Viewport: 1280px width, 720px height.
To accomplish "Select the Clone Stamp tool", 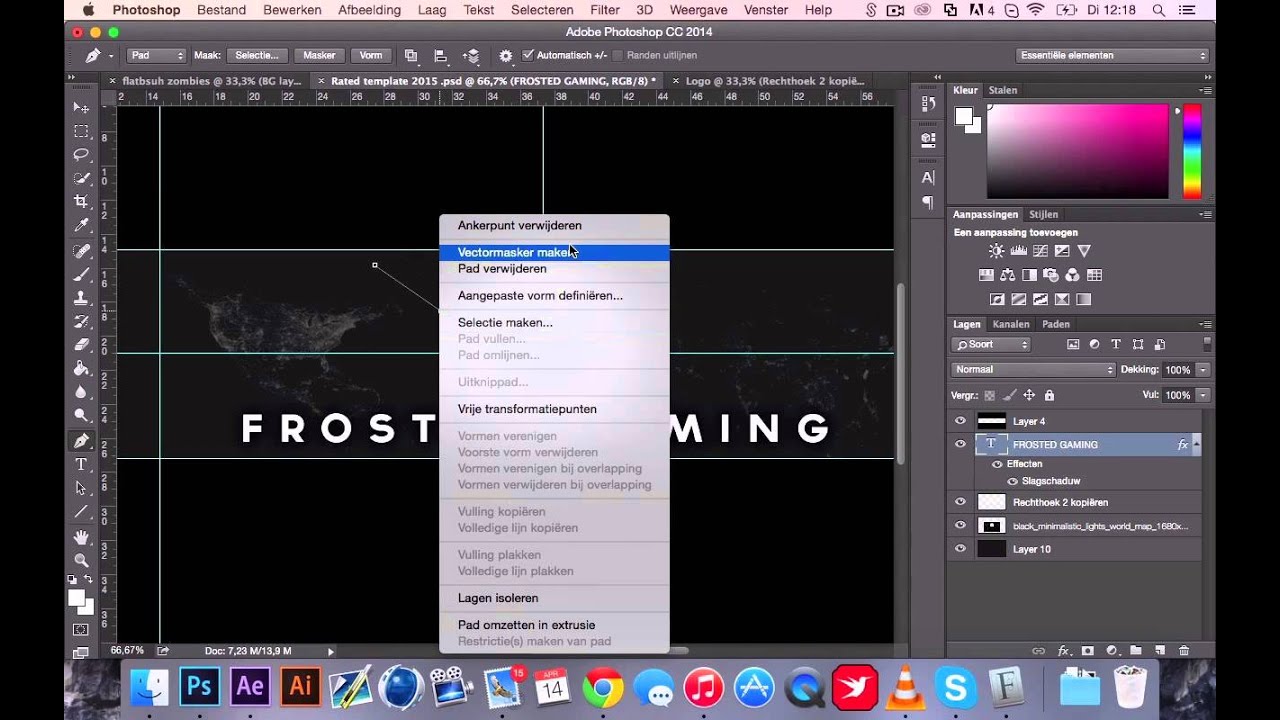I will point(81,298).
